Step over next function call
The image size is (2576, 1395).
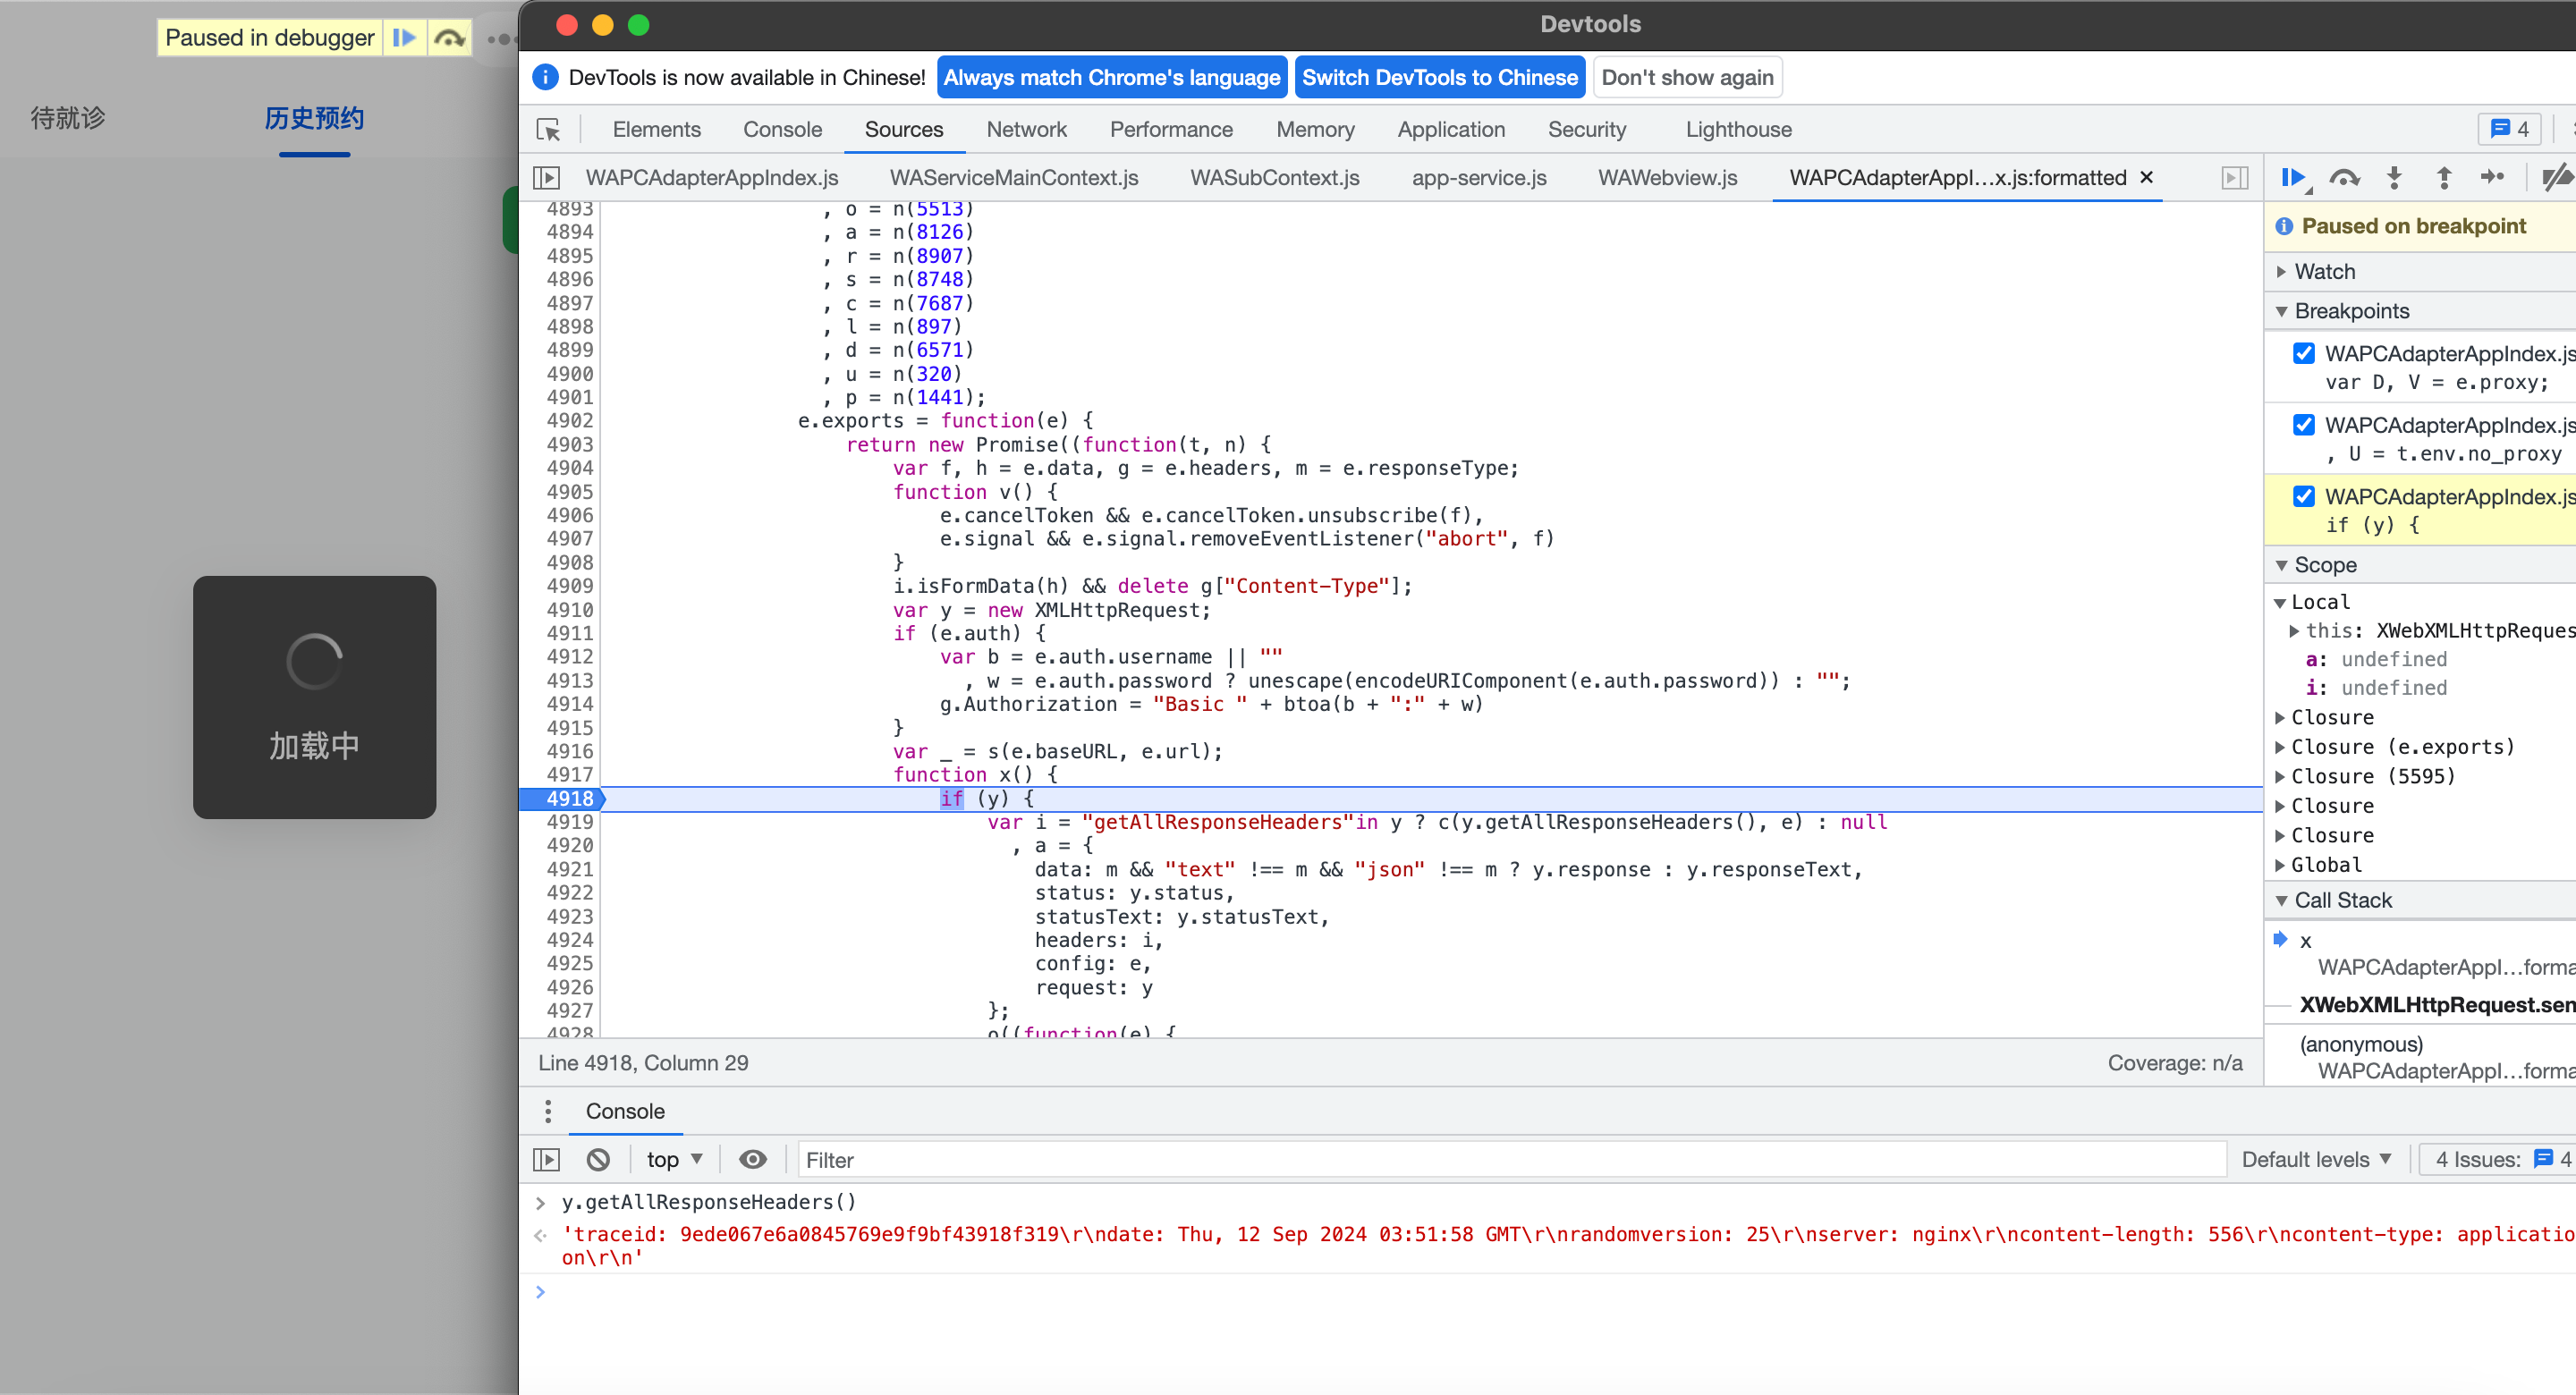[x=2344, y=178]
